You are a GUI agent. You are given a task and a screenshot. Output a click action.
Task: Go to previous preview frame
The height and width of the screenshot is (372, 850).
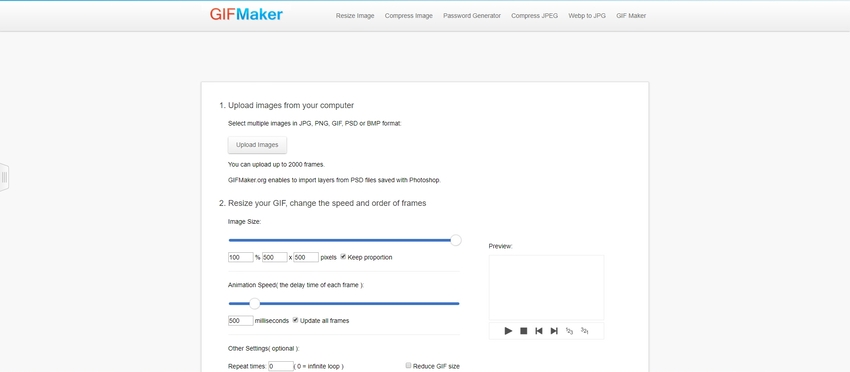[x=539, y=331]
